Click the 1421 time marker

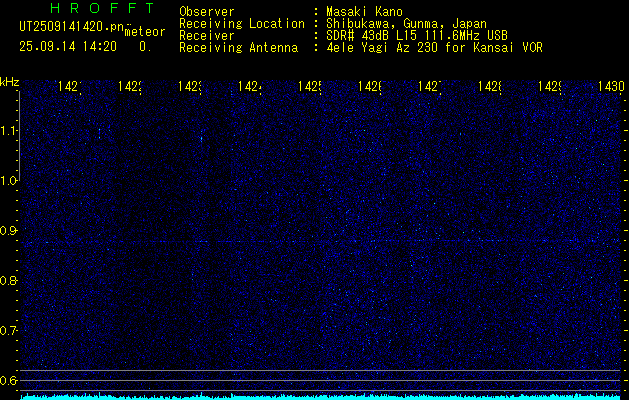[70, 86]
